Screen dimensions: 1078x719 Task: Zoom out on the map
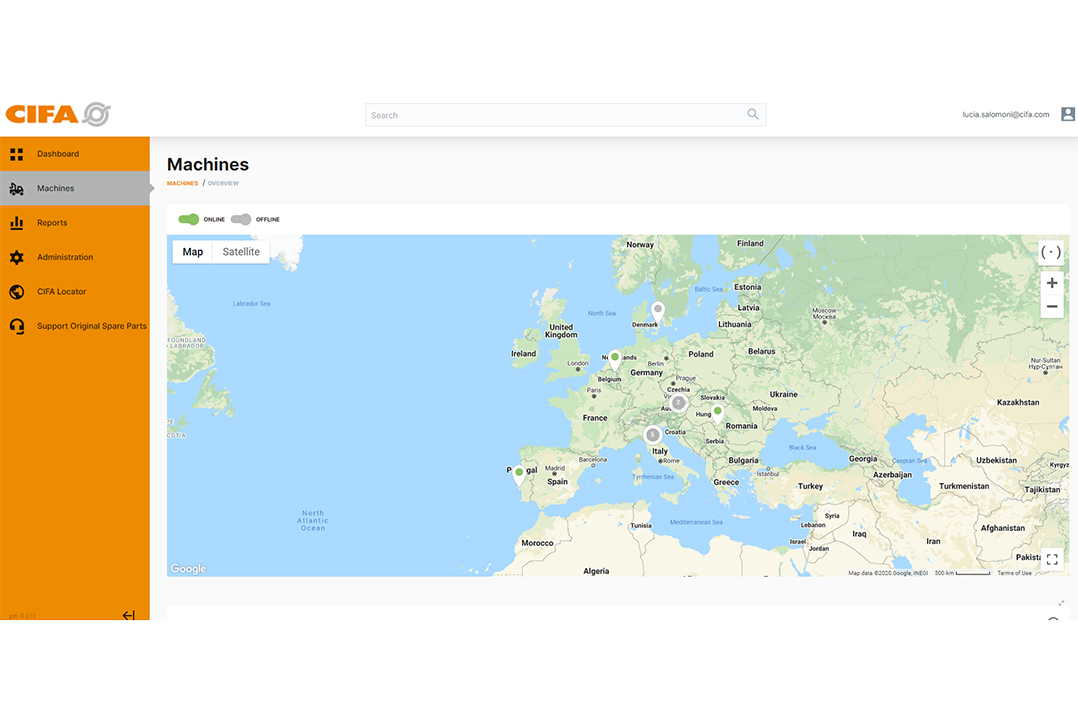[1051, 307]
